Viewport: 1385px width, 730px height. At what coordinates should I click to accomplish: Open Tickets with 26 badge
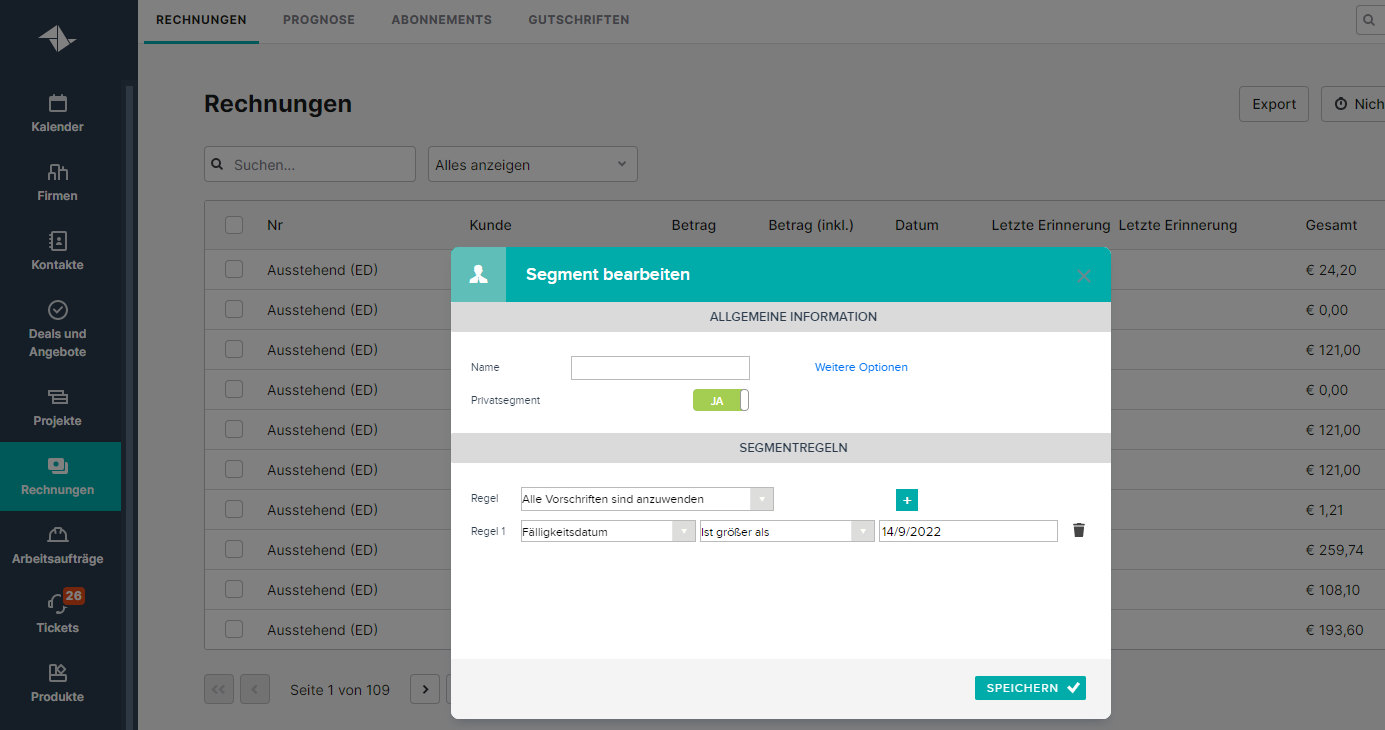point(58,614)
